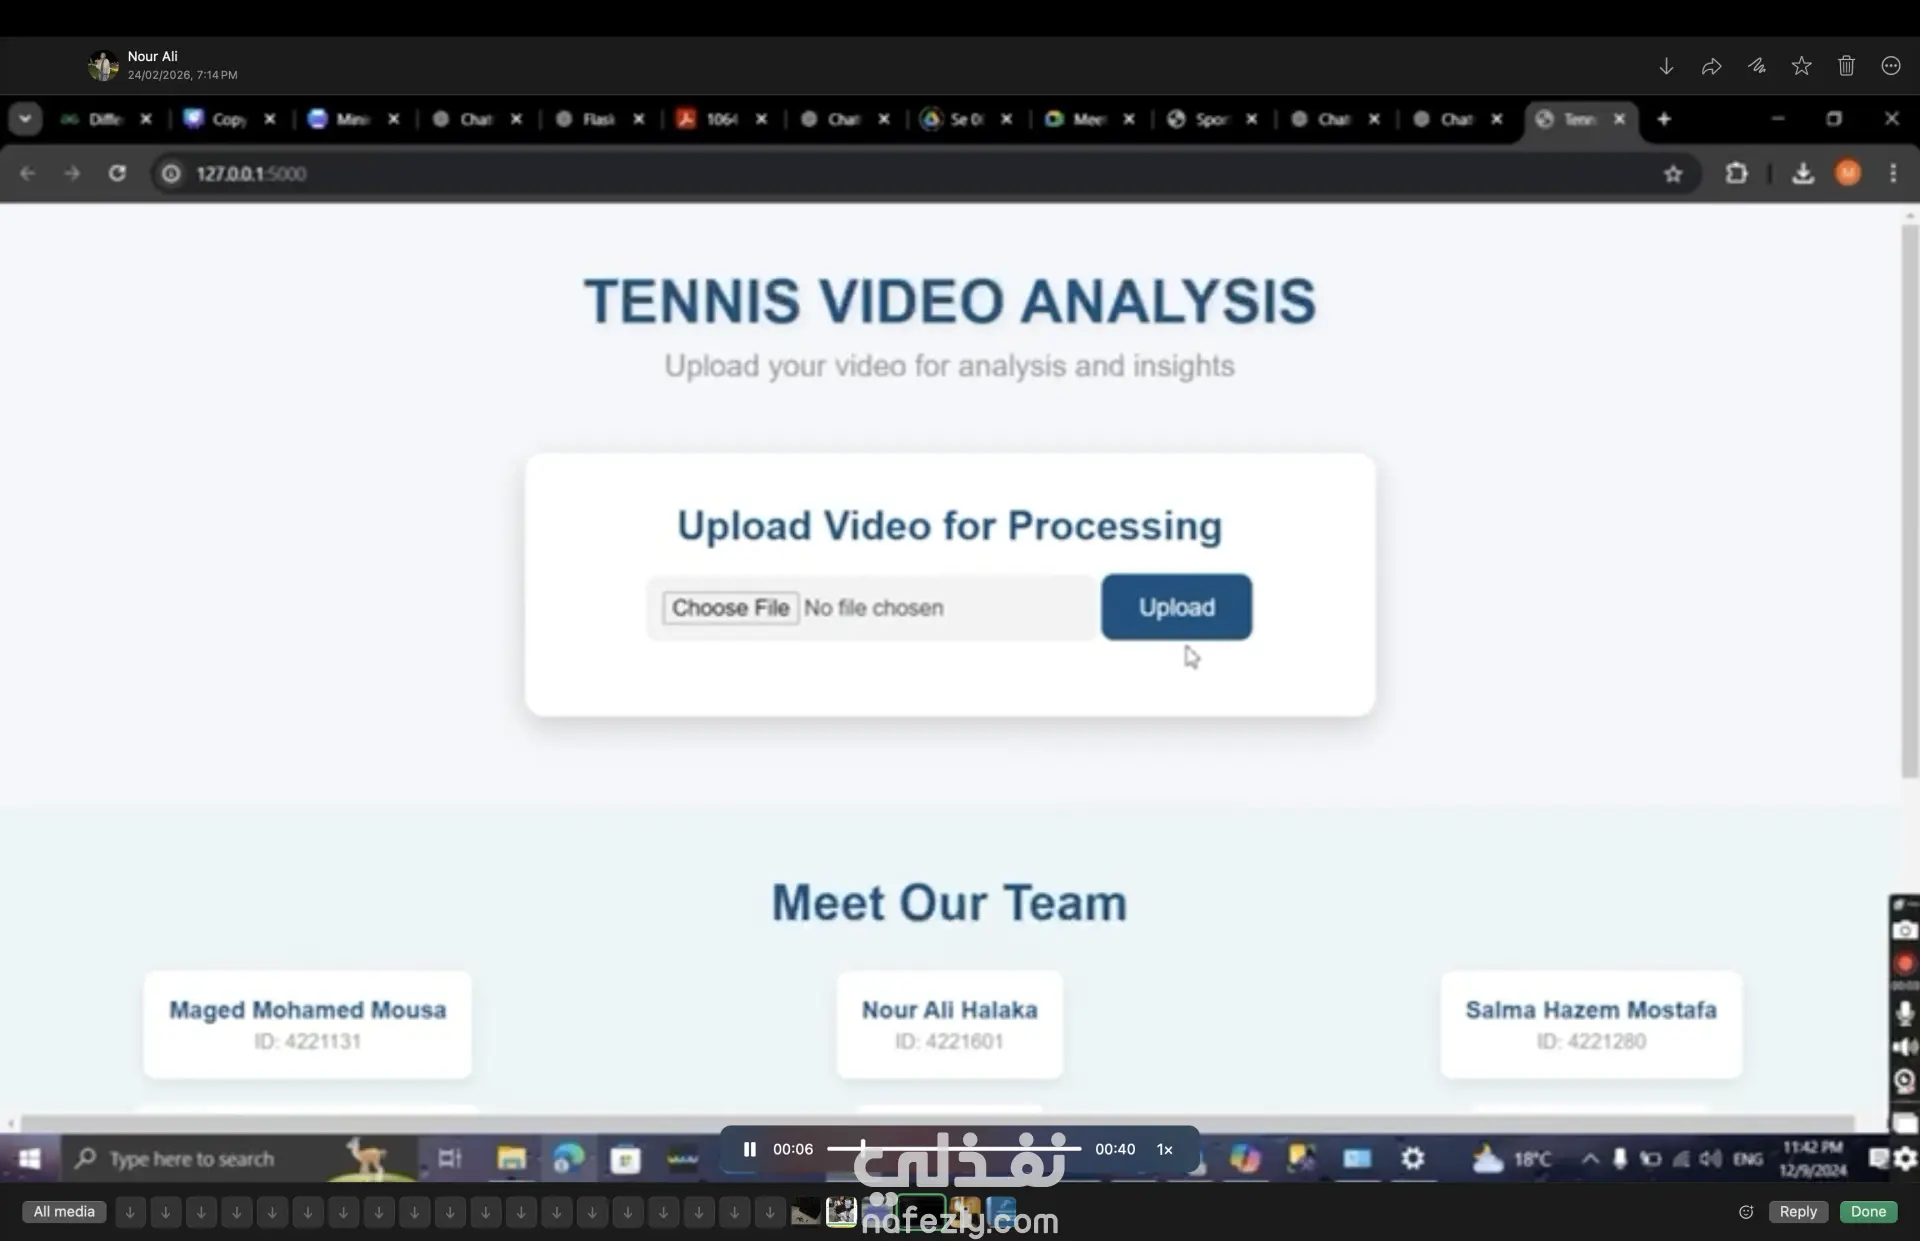Click the Maged Mohamed Mousa team card

click(308, 1024)
